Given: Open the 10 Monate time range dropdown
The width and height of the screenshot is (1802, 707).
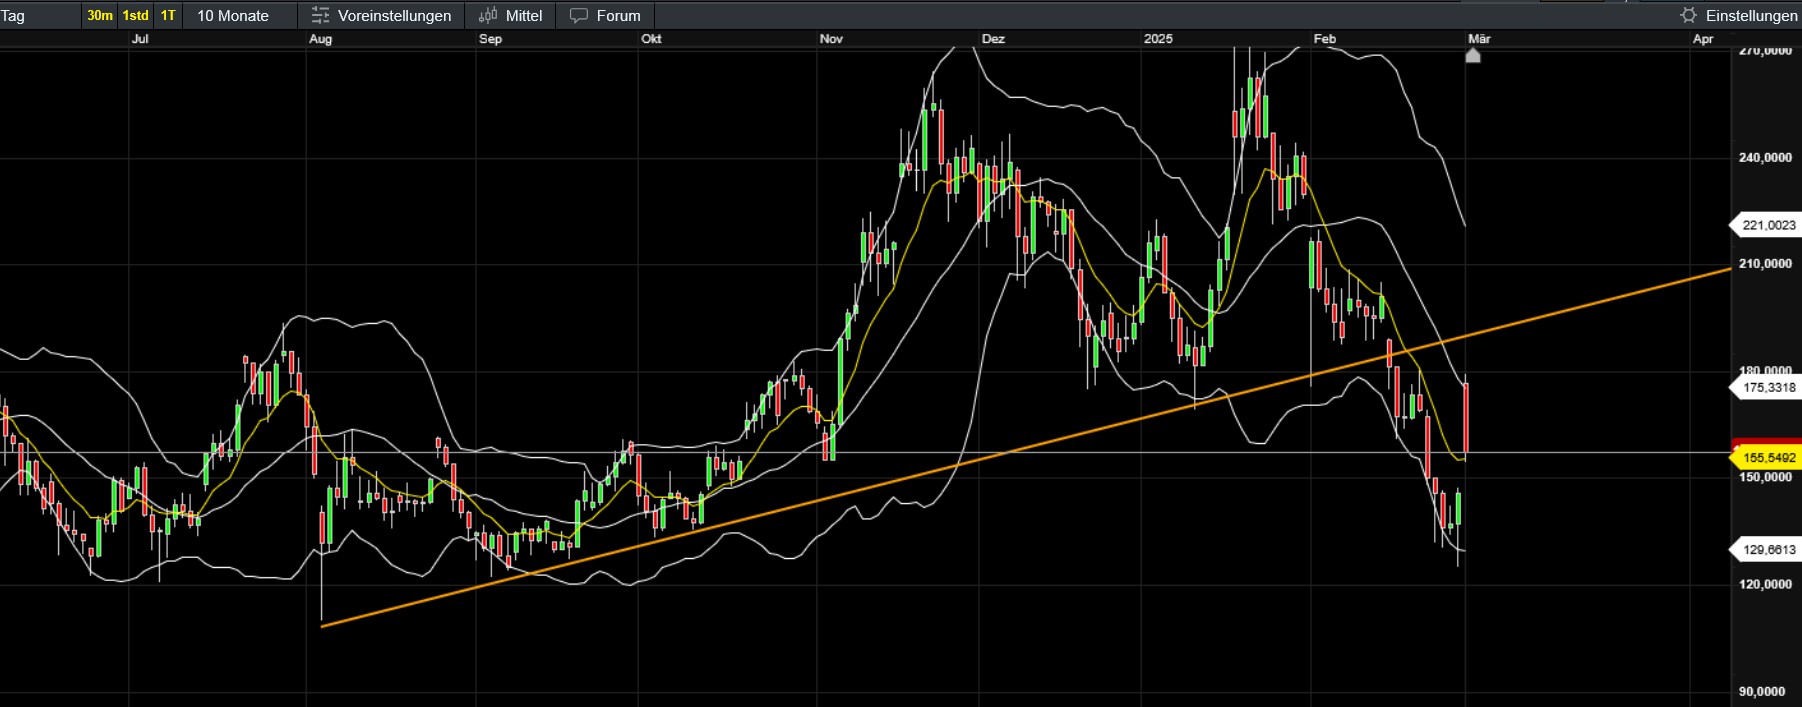Looking at the screenshot, I should [233, 15].
